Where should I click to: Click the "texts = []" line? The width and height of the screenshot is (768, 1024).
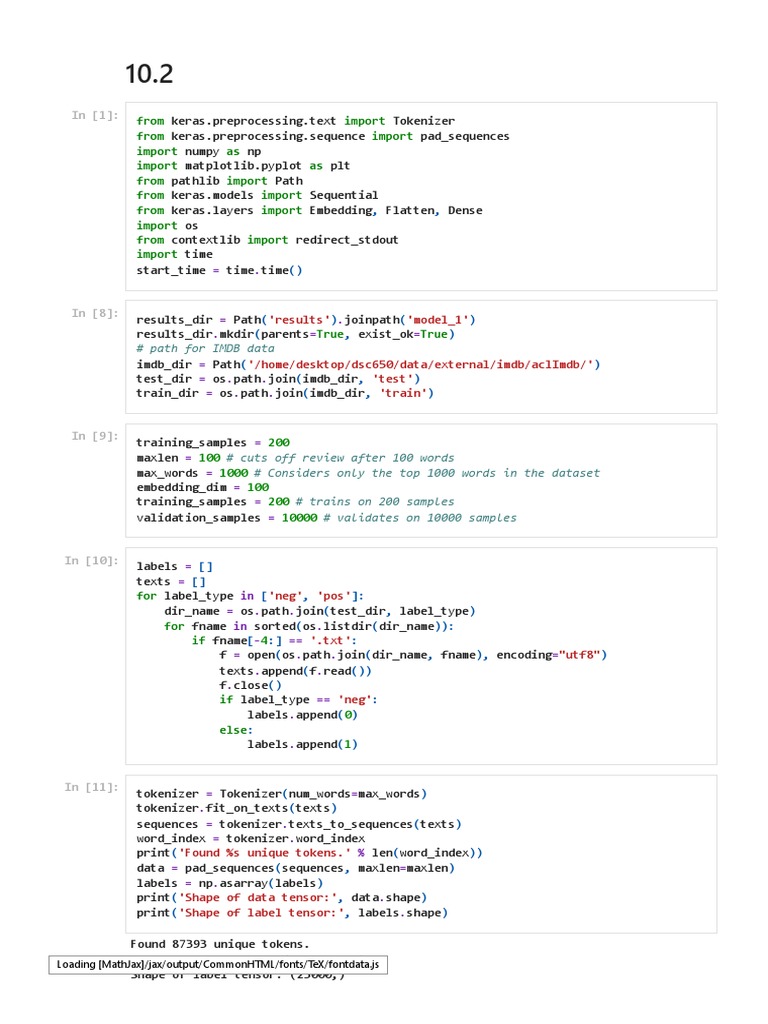point(171,581)
